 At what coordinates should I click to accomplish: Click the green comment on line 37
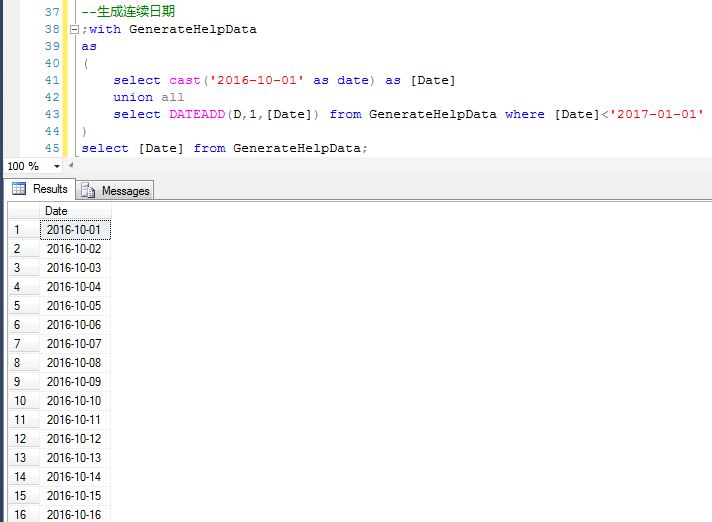pos(128,12)
